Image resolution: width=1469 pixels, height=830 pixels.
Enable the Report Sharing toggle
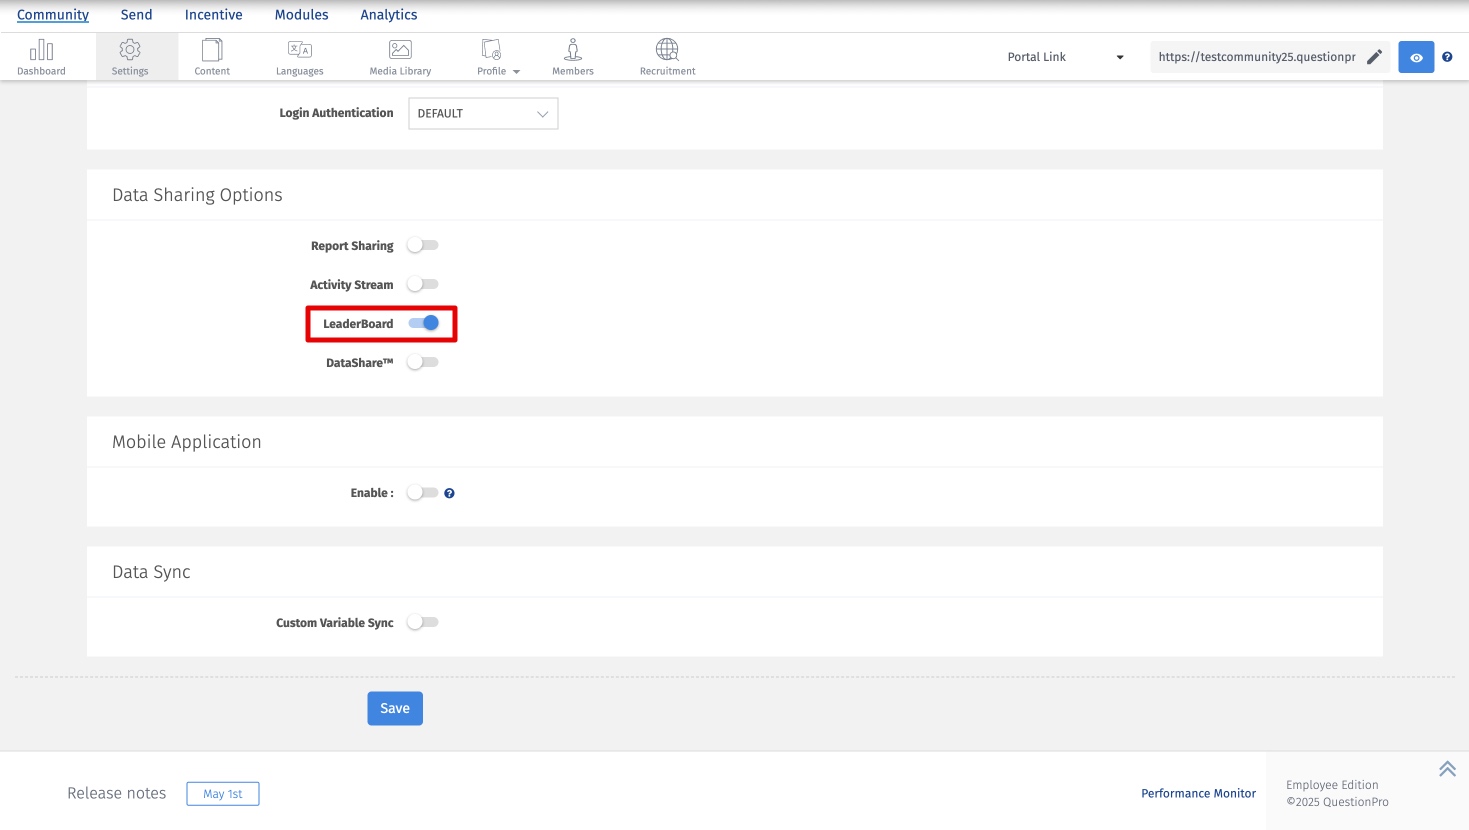423,245
